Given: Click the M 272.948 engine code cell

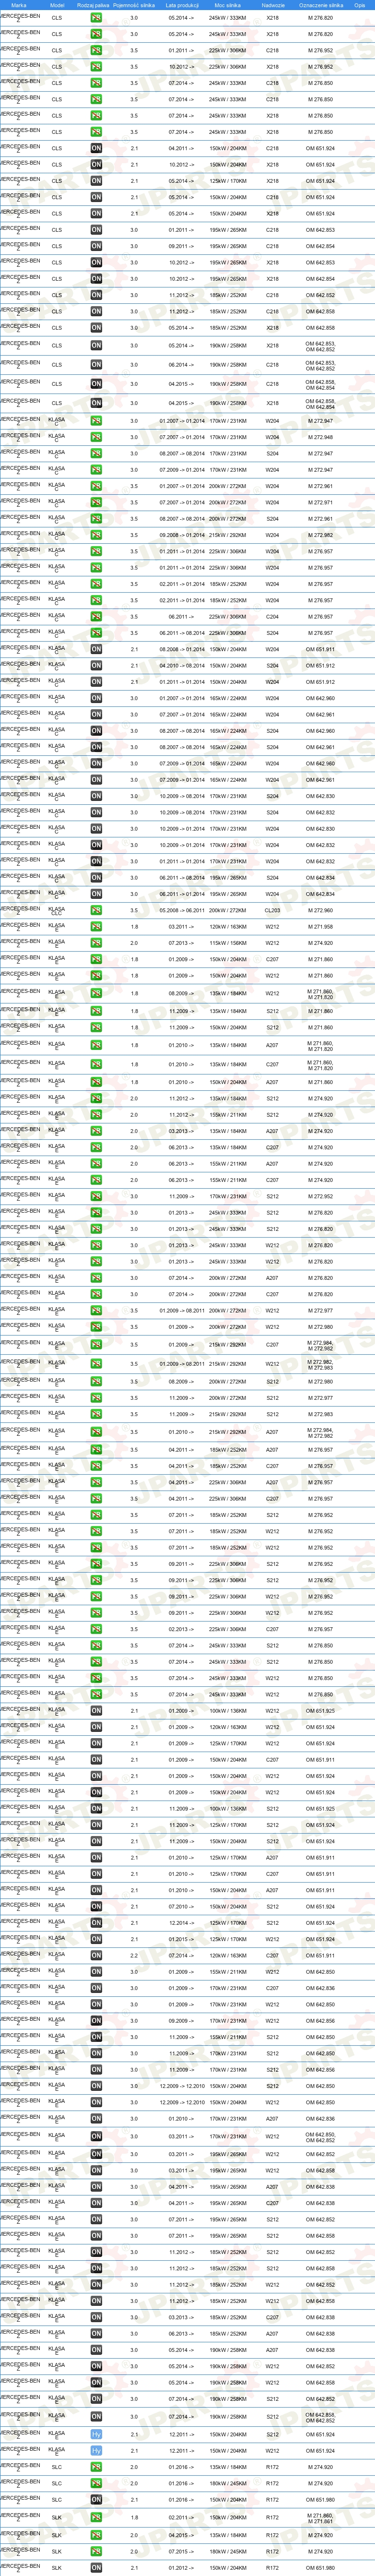Looking at the screenshot, I should [x=321, y=437].
